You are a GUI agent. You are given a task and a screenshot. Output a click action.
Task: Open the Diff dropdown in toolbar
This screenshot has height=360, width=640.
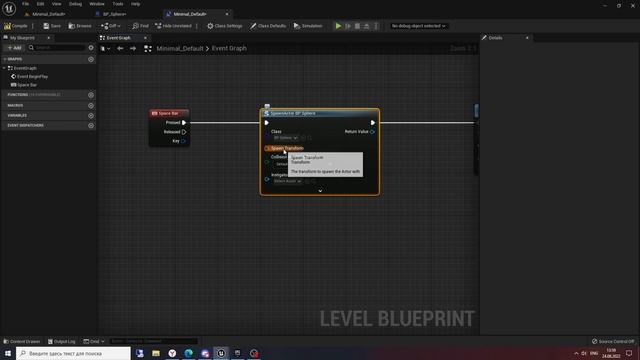pyautogui.click(x=111, y=26)
